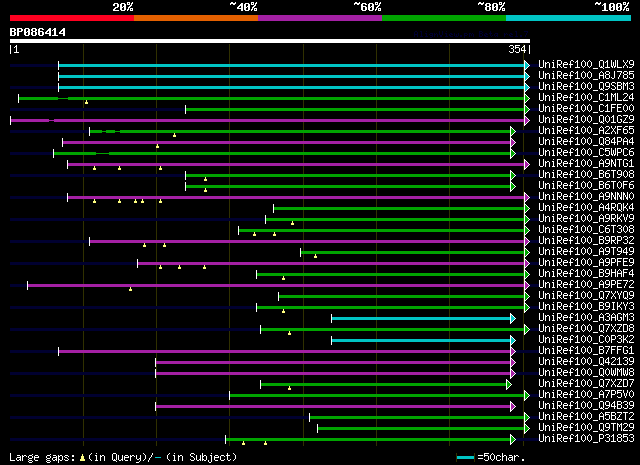Select the UniRef100_A9NTG1 label
640x465 pixels.
click(x=586, y=164)
